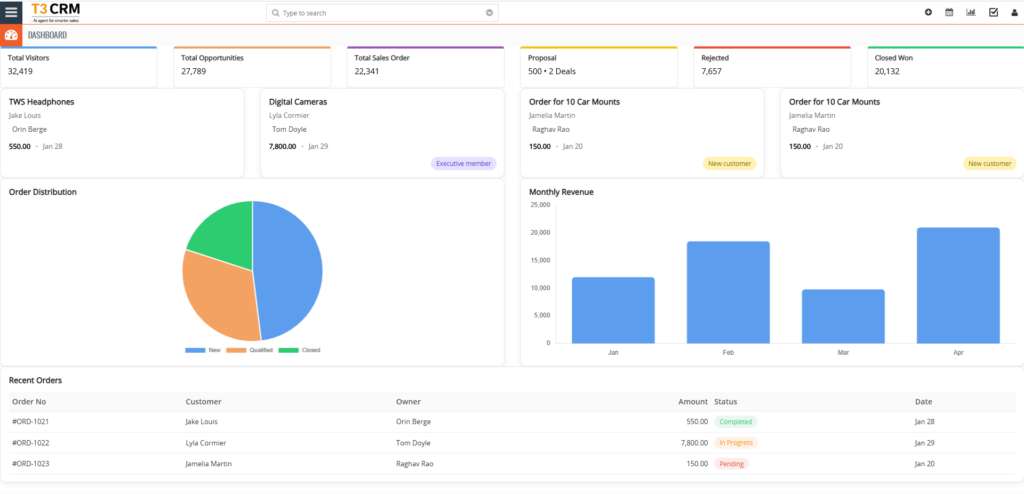The height and width of the screenshot is (494, 1024).
Task: Click the quick create plus icon
Action: click(x=928, y=12)
